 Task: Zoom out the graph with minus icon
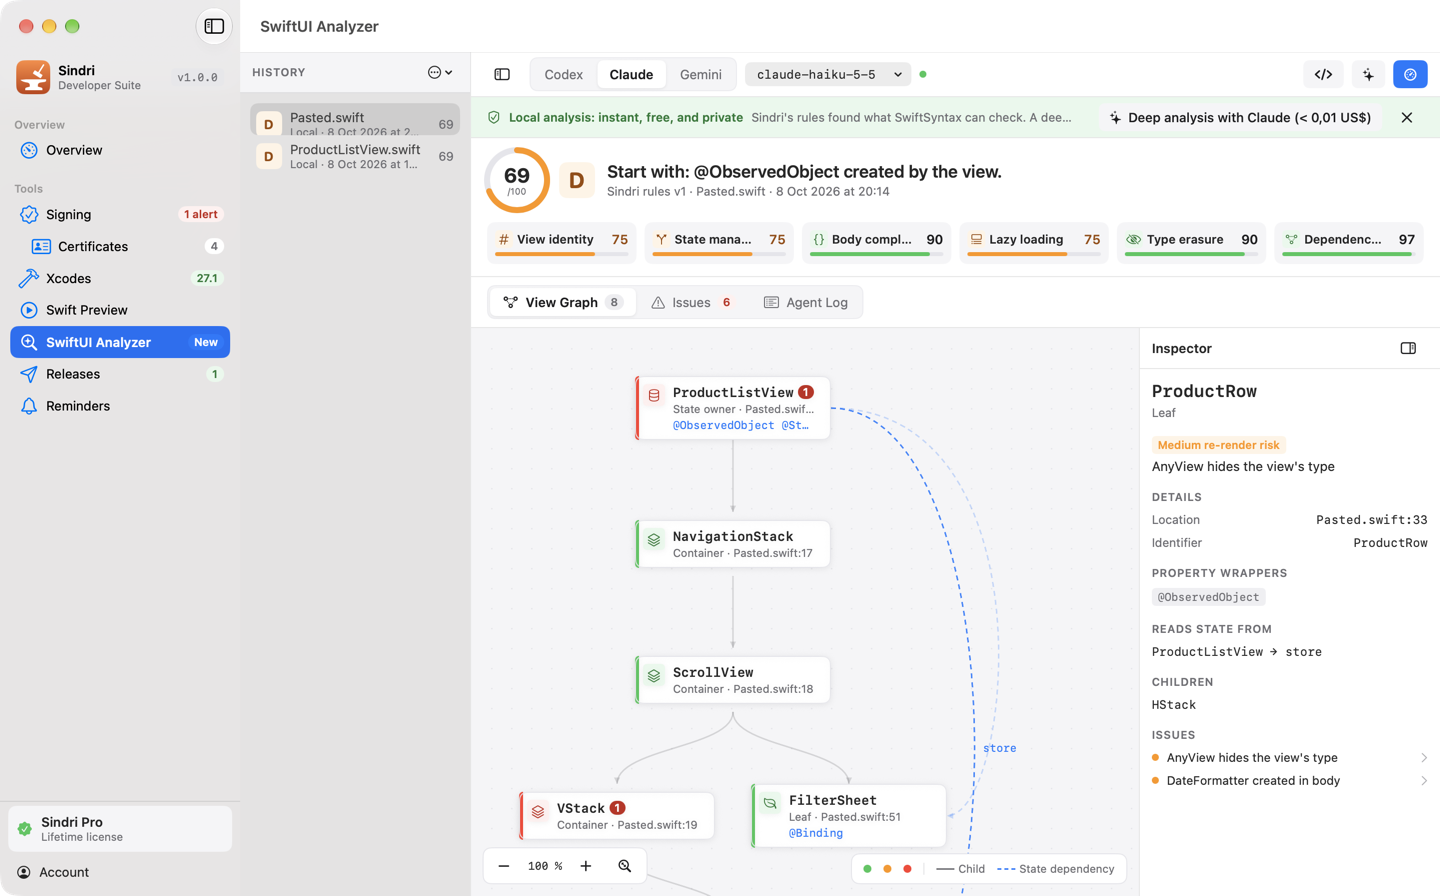pos(504,866)
